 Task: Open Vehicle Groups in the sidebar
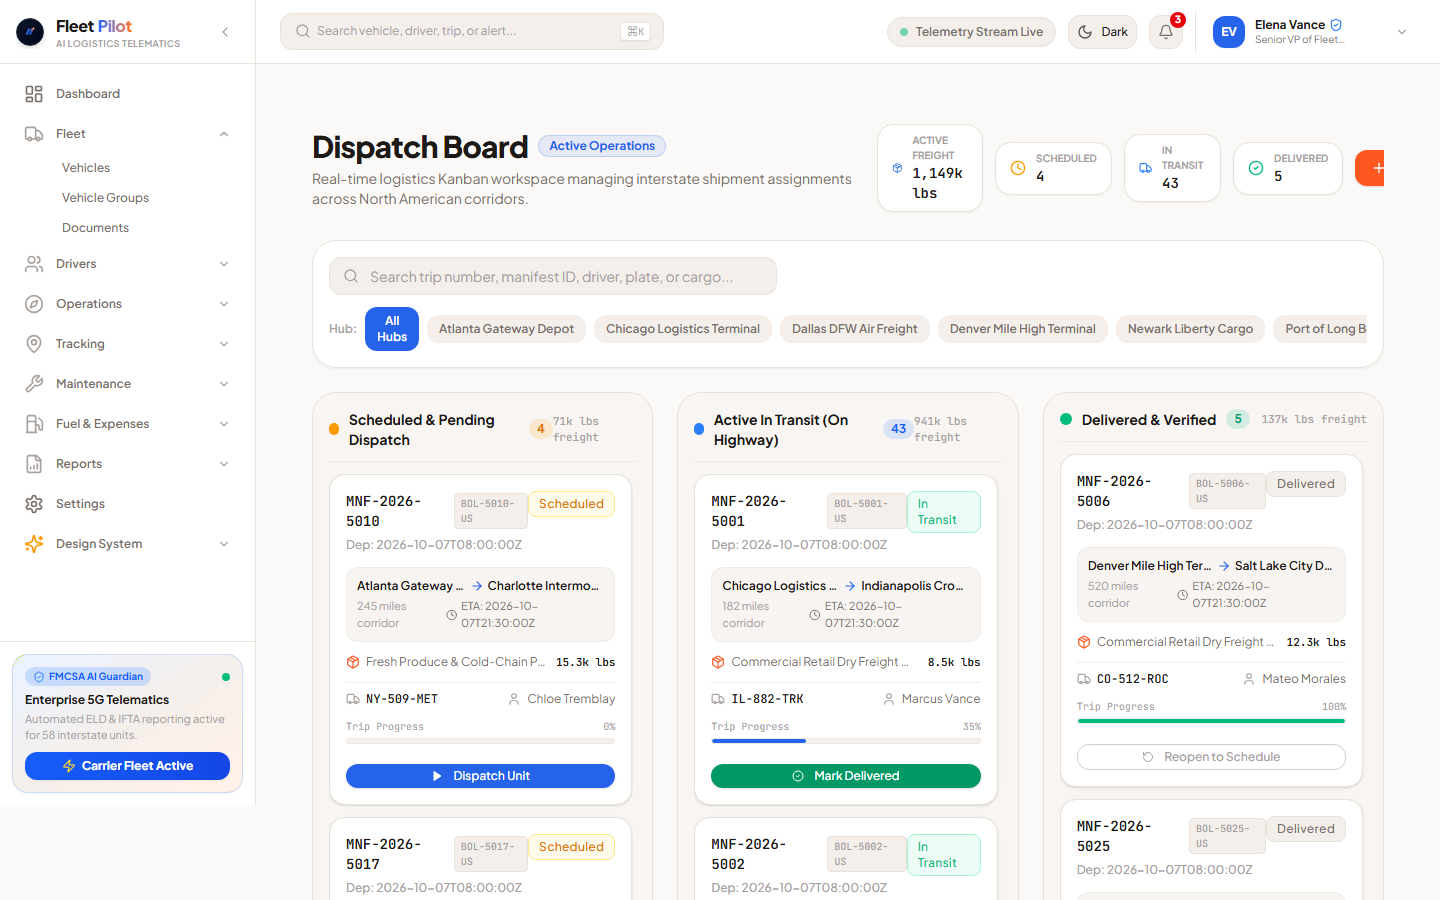(105, 198)
